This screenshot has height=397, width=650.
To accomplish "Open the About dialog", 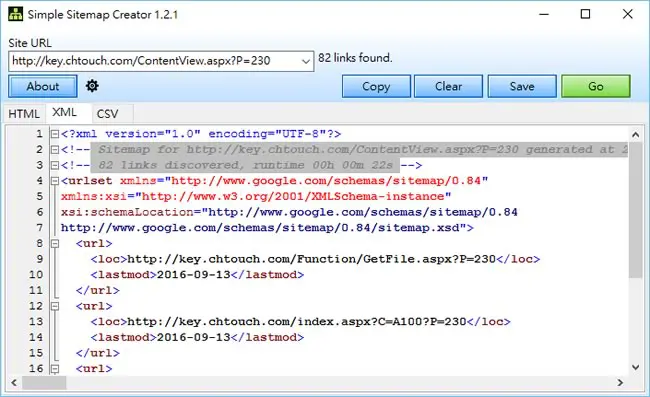I will (43, 86).
